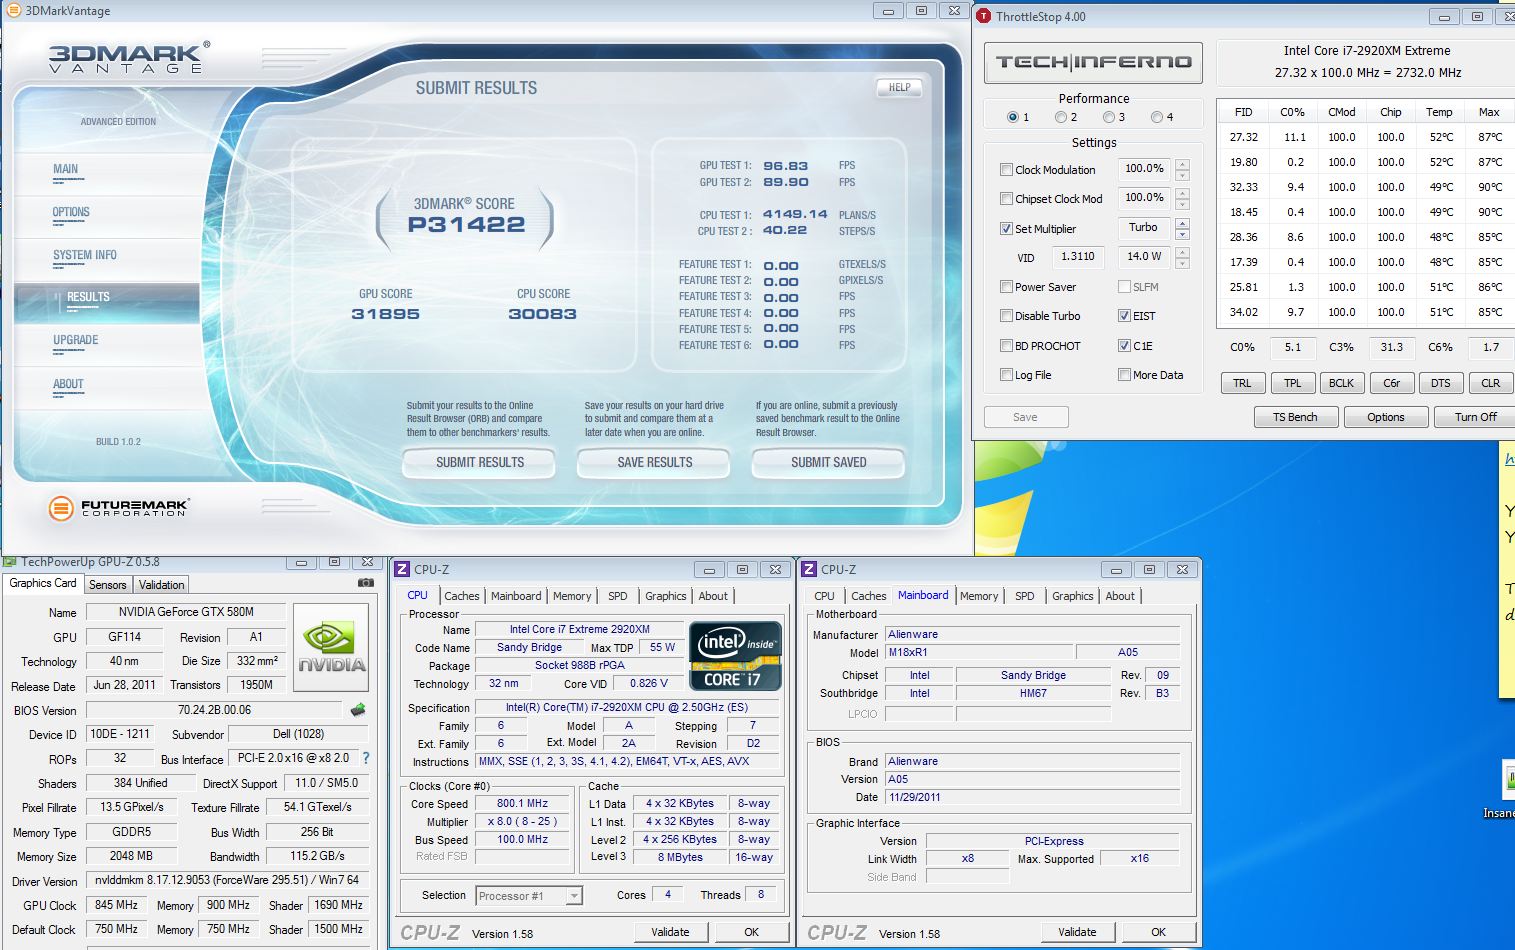Screen dimensions: 1515x950
Task: Decrease the 14.0 W power stepper
Action: (x=1182, y=263)
